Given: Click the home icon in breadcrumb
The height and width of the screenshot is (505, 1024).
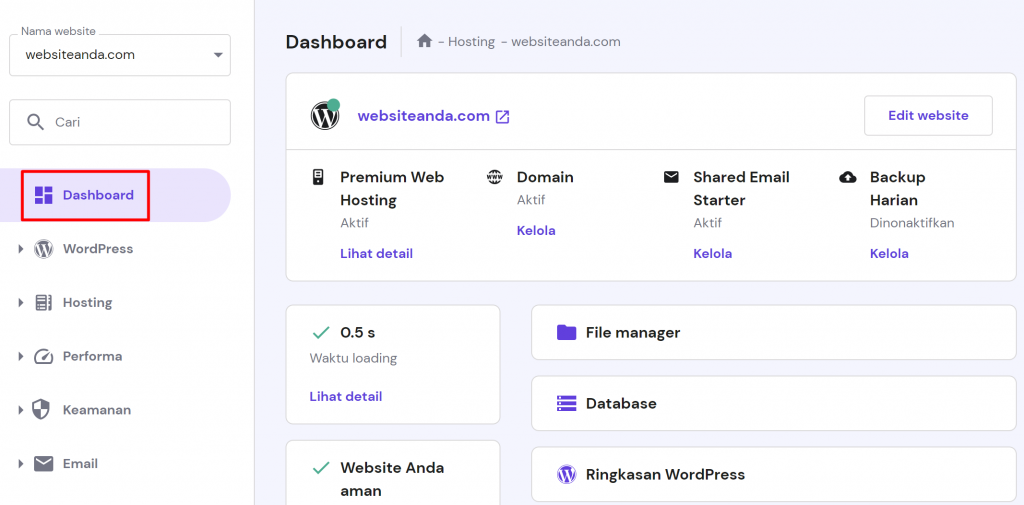Looking at the screenshot, I should (425, 41).
